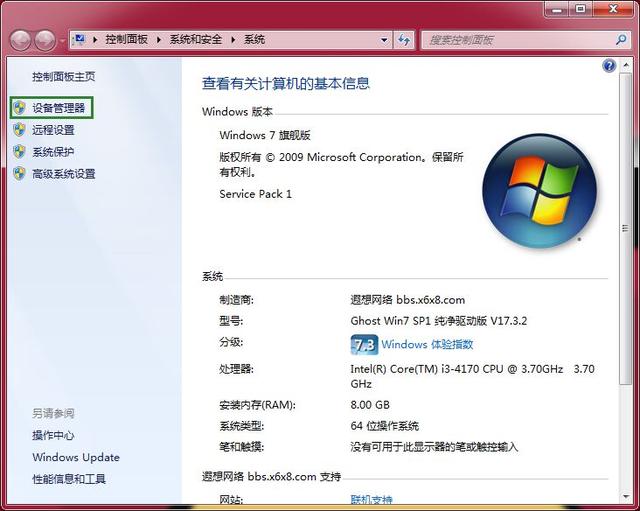Screen dimensions: 640x511
Task: Click the 搜索控制面板 search input field
Action: (x=518, y=40)
